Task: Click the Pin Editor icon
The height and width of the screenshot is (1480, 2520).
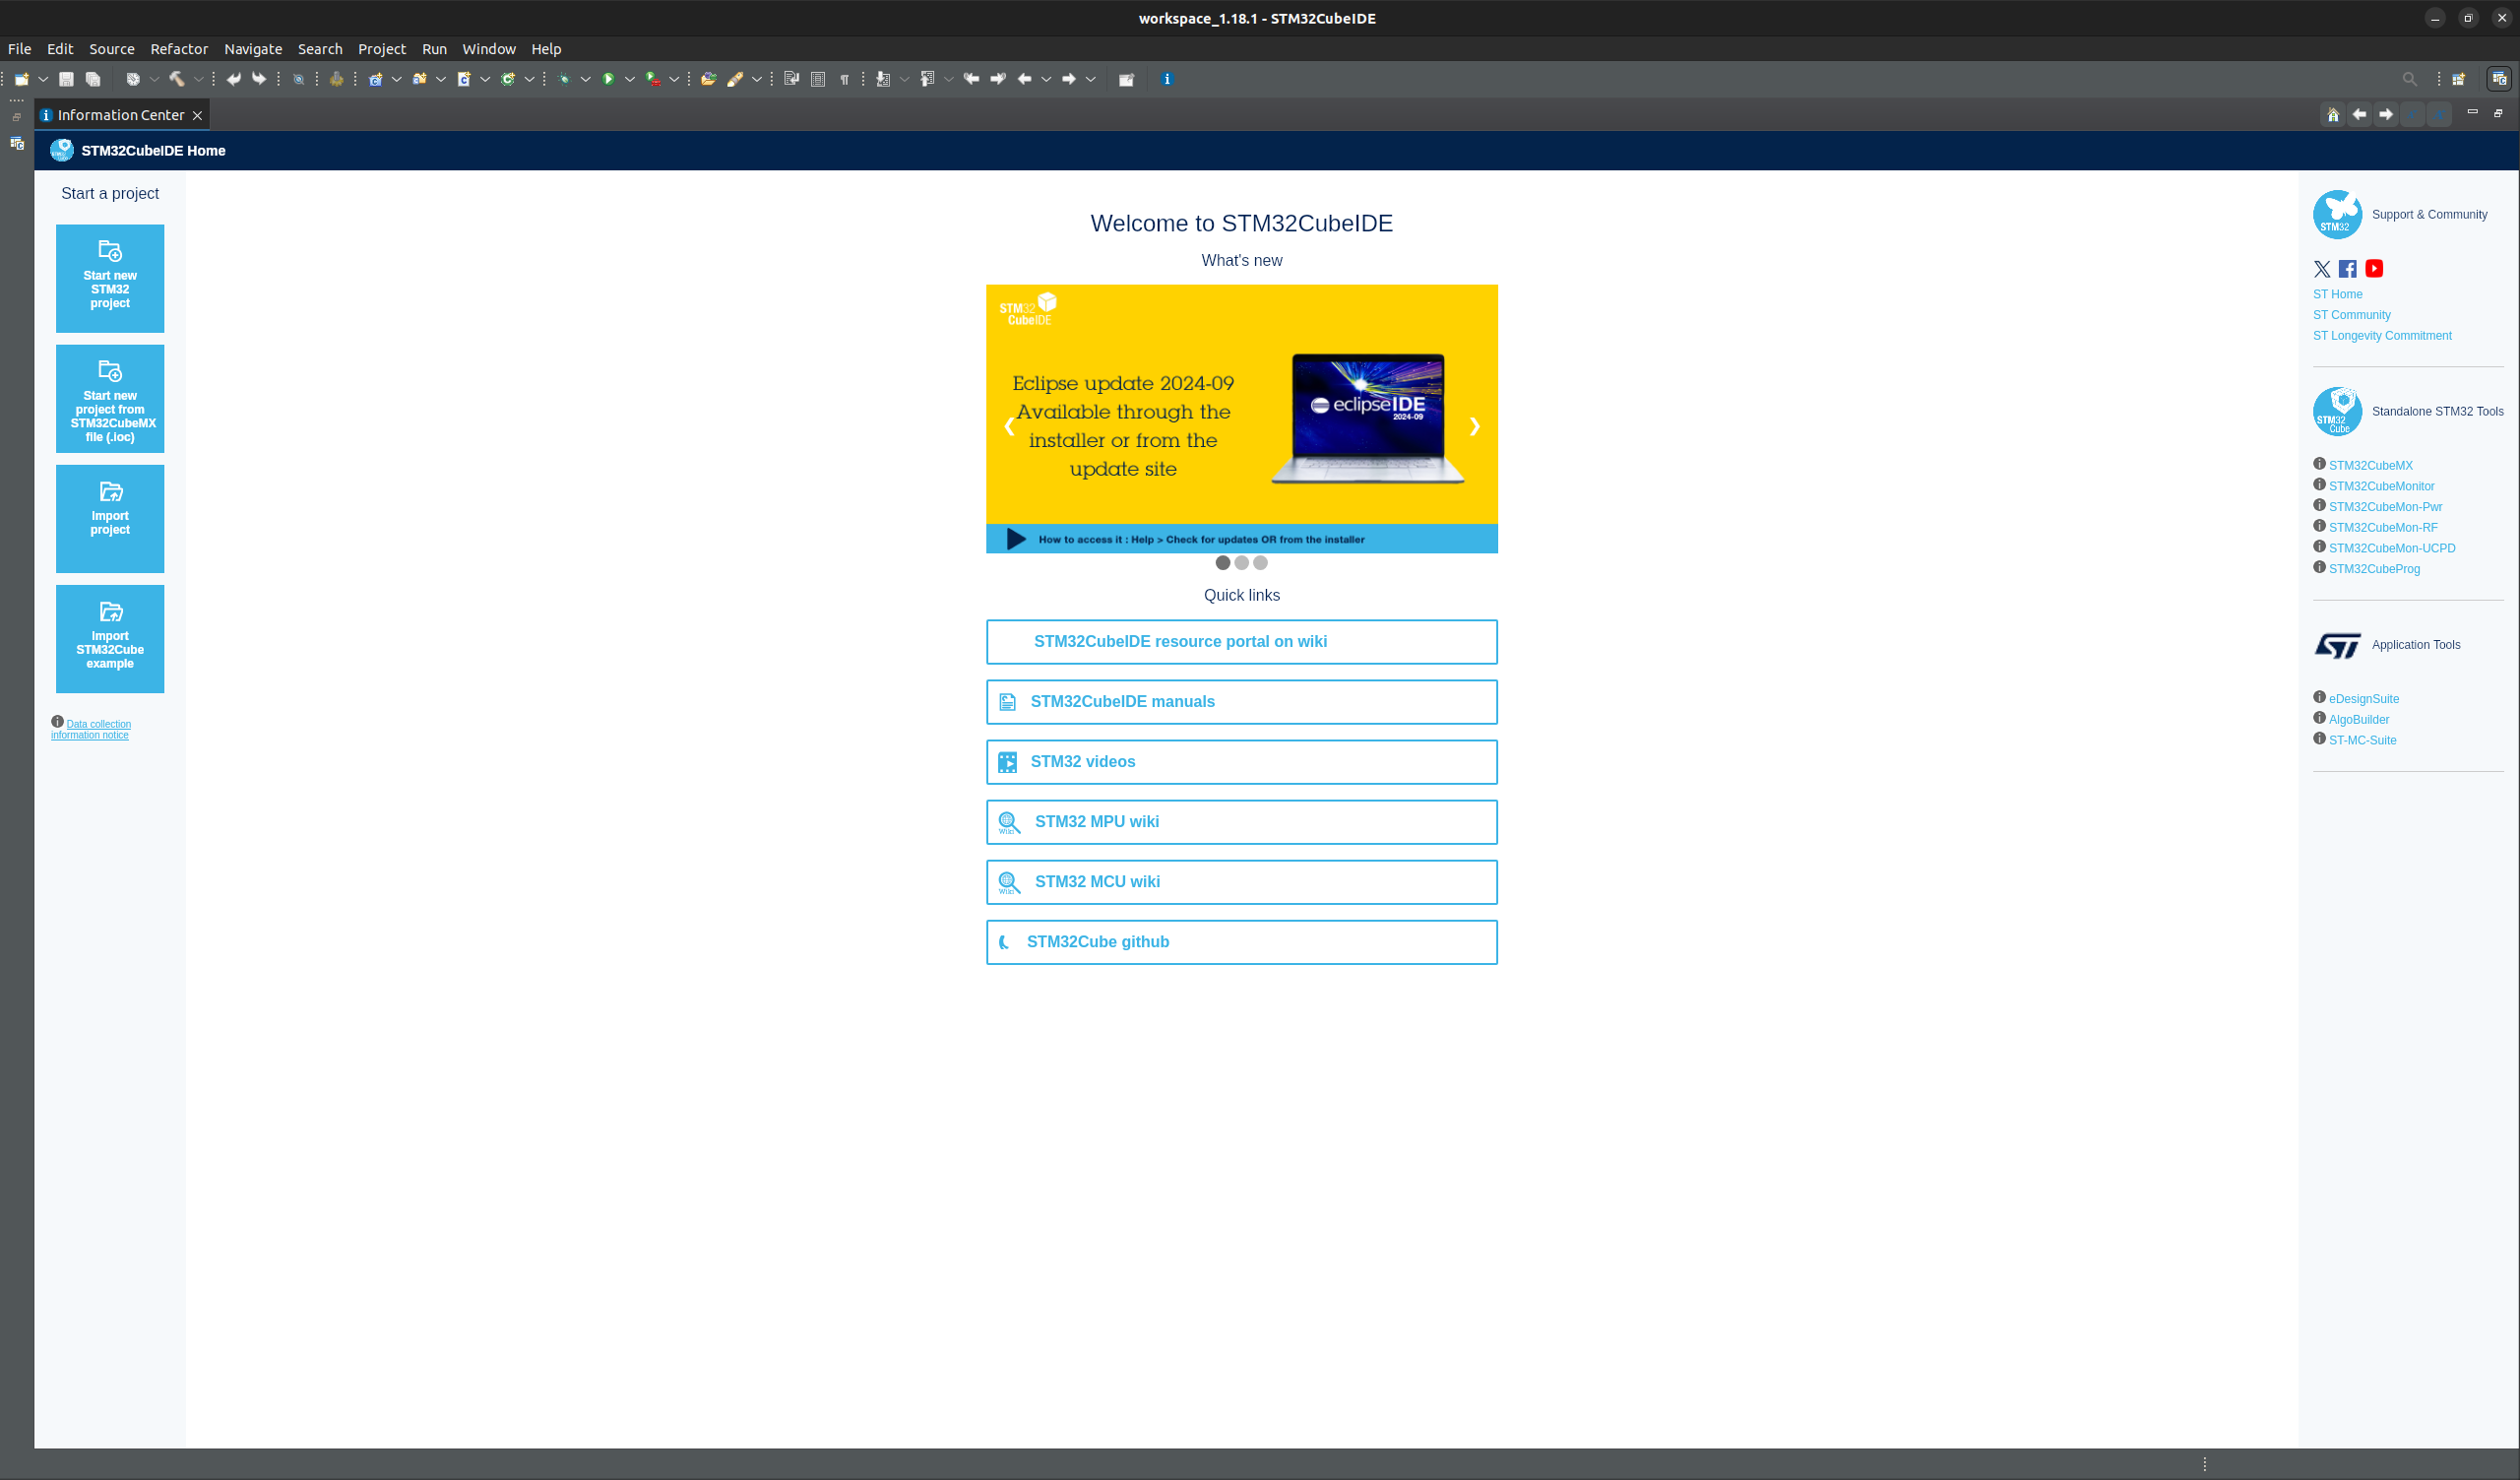Action: (x=1126, y=79)
